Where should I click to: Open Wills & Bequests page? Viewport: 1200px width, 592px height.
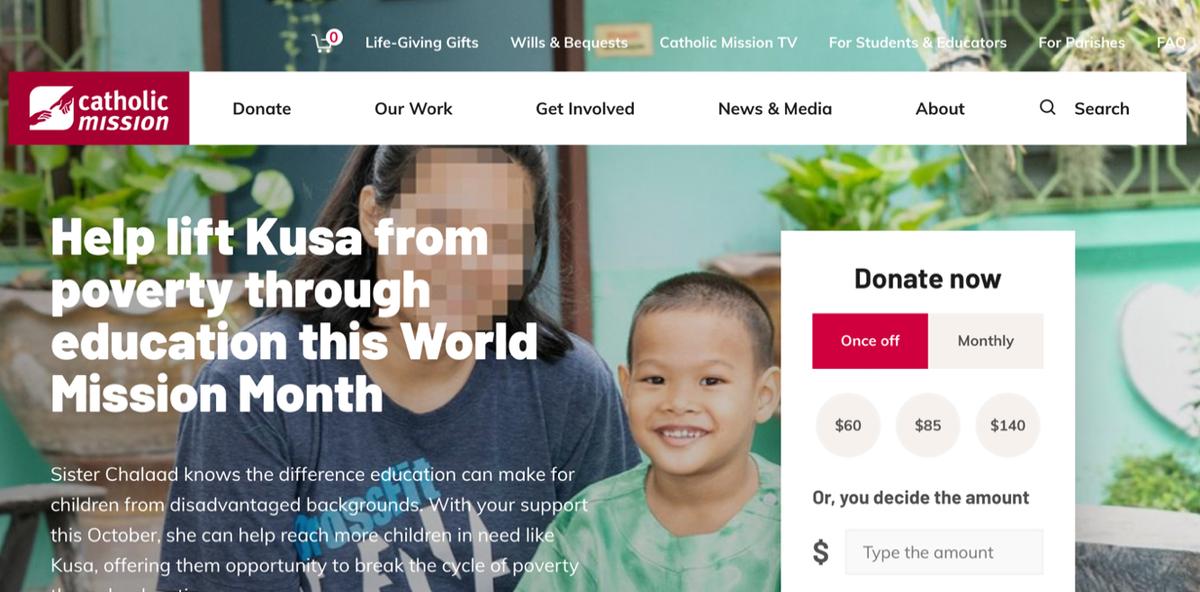(x=569, y=43)
